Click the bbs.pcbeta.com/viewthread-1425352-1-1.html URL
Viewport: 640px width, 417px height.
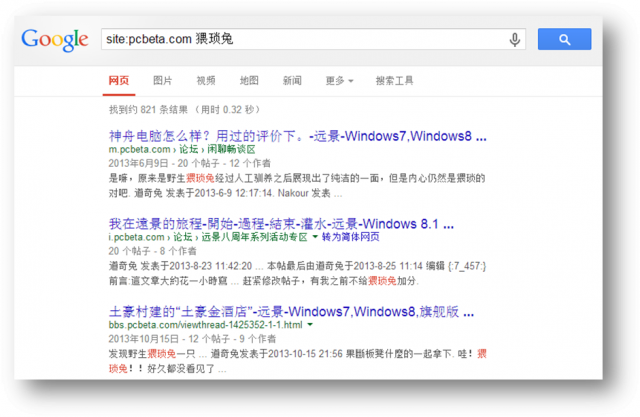tap(206, 325)
